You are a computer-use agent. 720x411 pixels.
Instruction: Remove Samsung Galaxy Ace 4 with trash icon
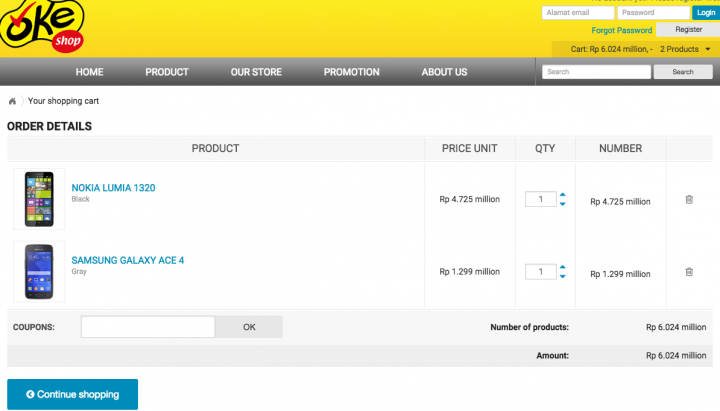689,272
